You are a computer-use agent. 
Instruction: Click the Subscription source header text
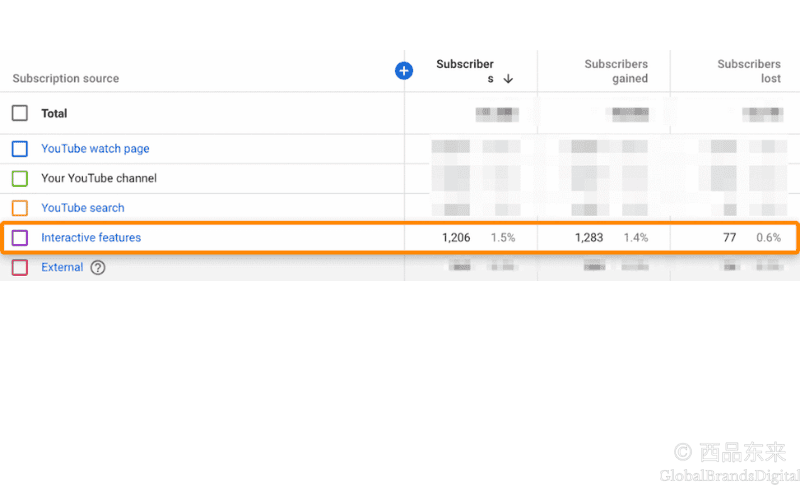tap(66, 78)
